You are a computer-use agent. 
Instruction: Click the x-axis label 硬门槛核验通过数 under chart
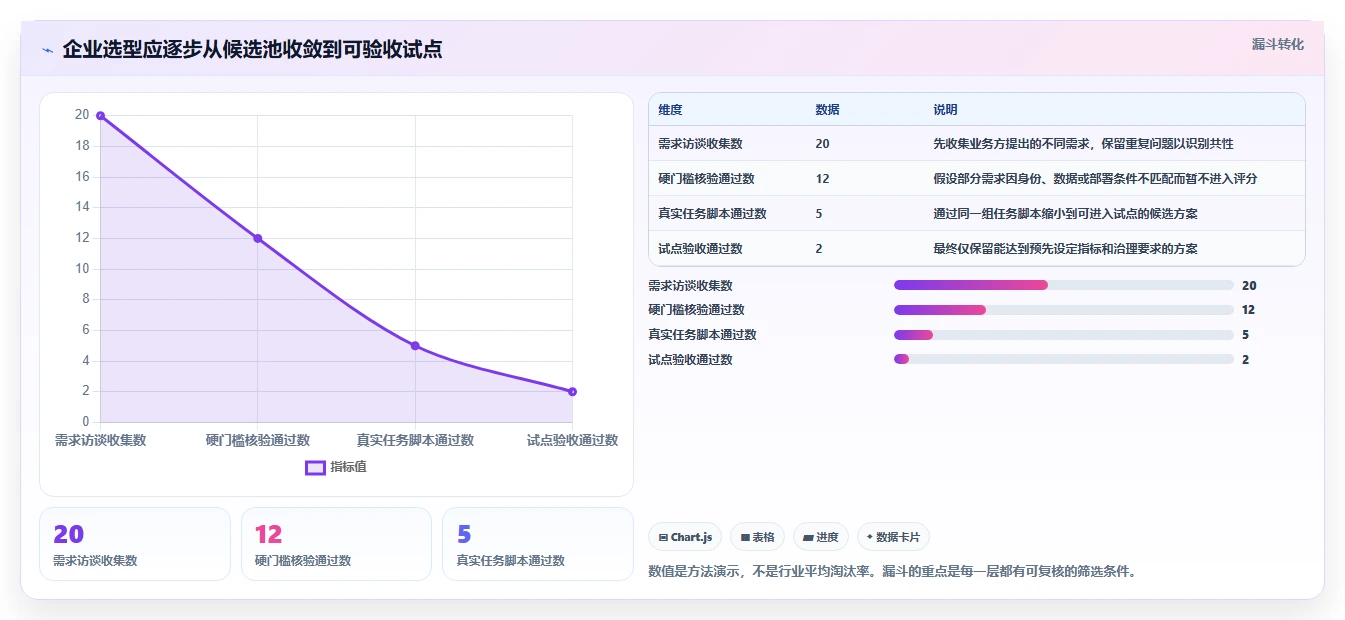pyautogui.click(x=257, y=440)
